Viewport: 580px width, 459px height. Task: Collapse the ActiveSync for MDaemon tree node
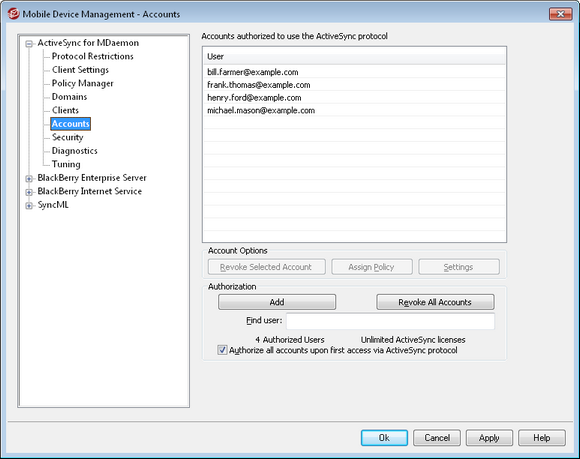[29, 44]
